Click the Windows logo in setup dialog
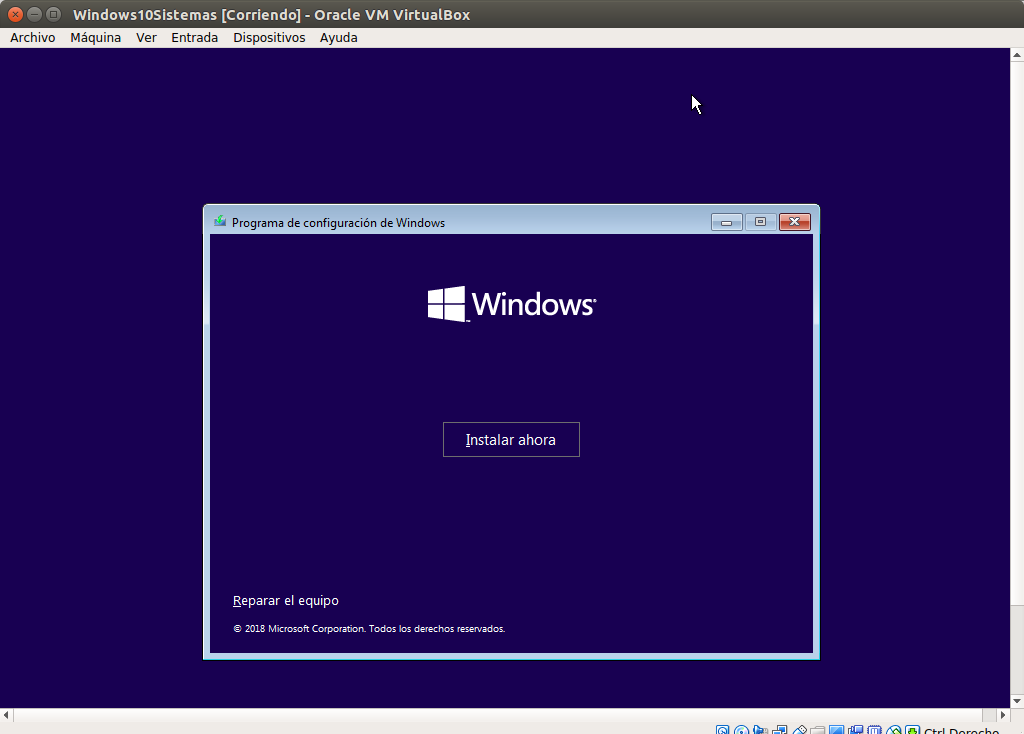This screenshot has height=734, width=1024. pos(512,304)
